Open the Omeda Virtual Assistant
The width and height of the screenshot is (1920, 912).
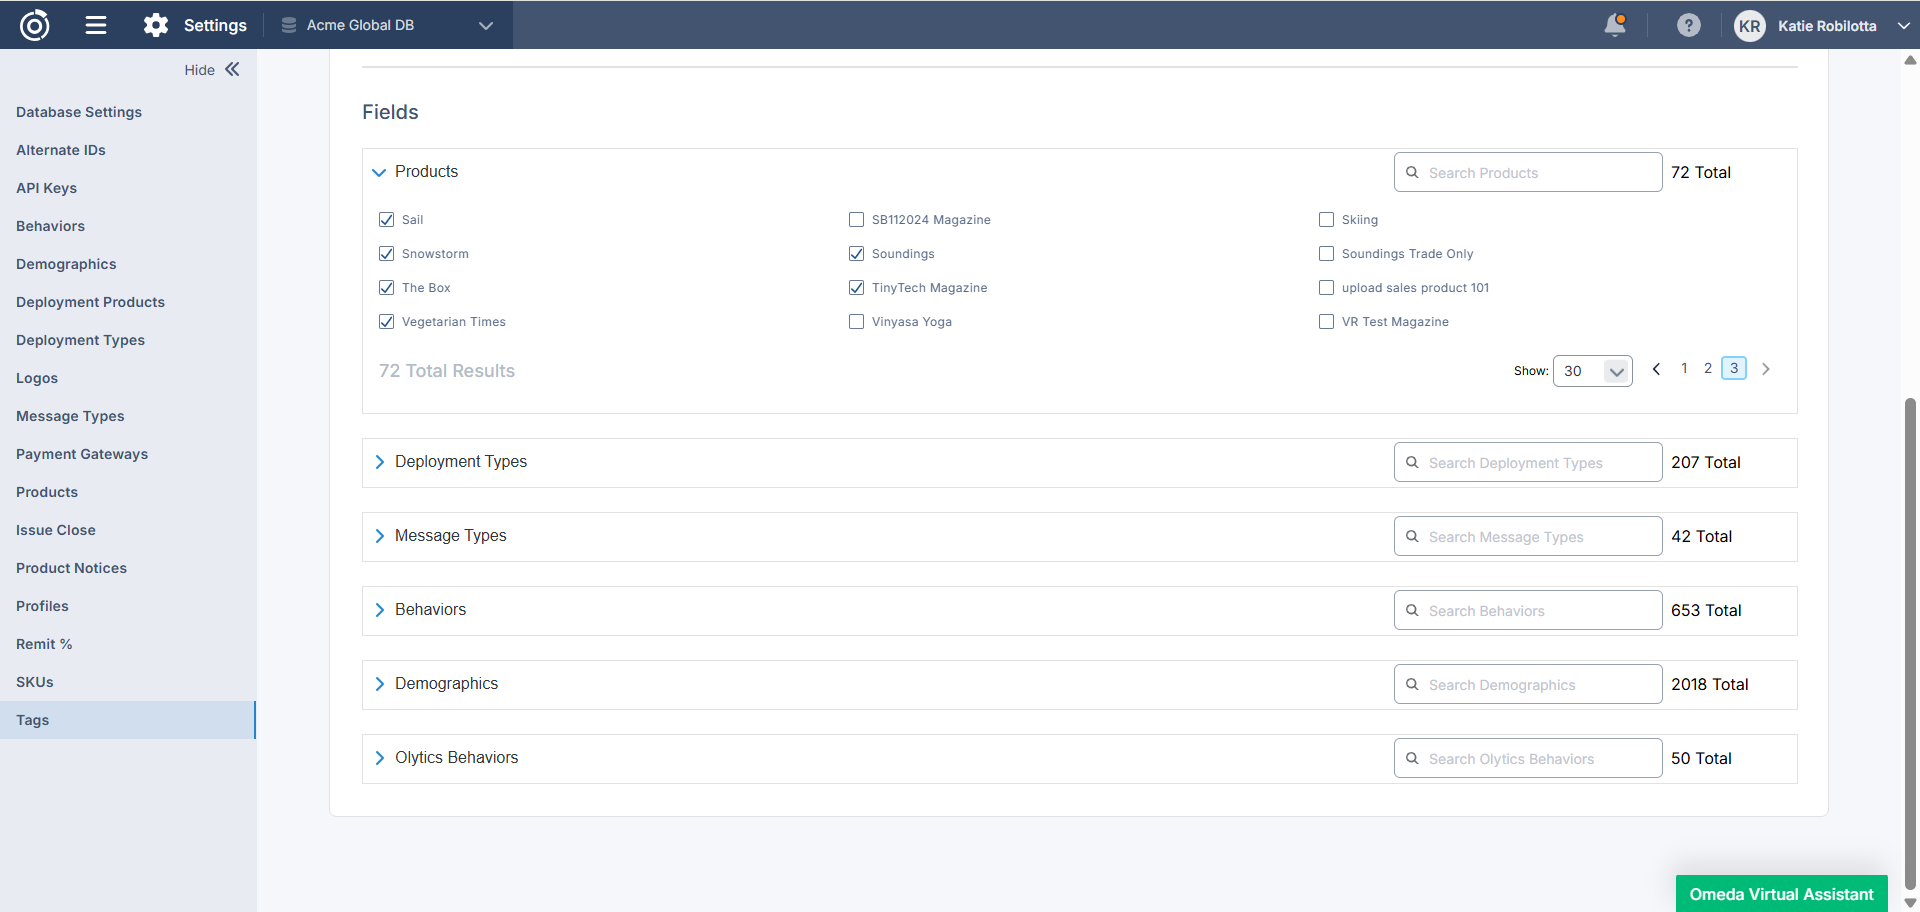pyautogui.click(x=1781, y=894)
